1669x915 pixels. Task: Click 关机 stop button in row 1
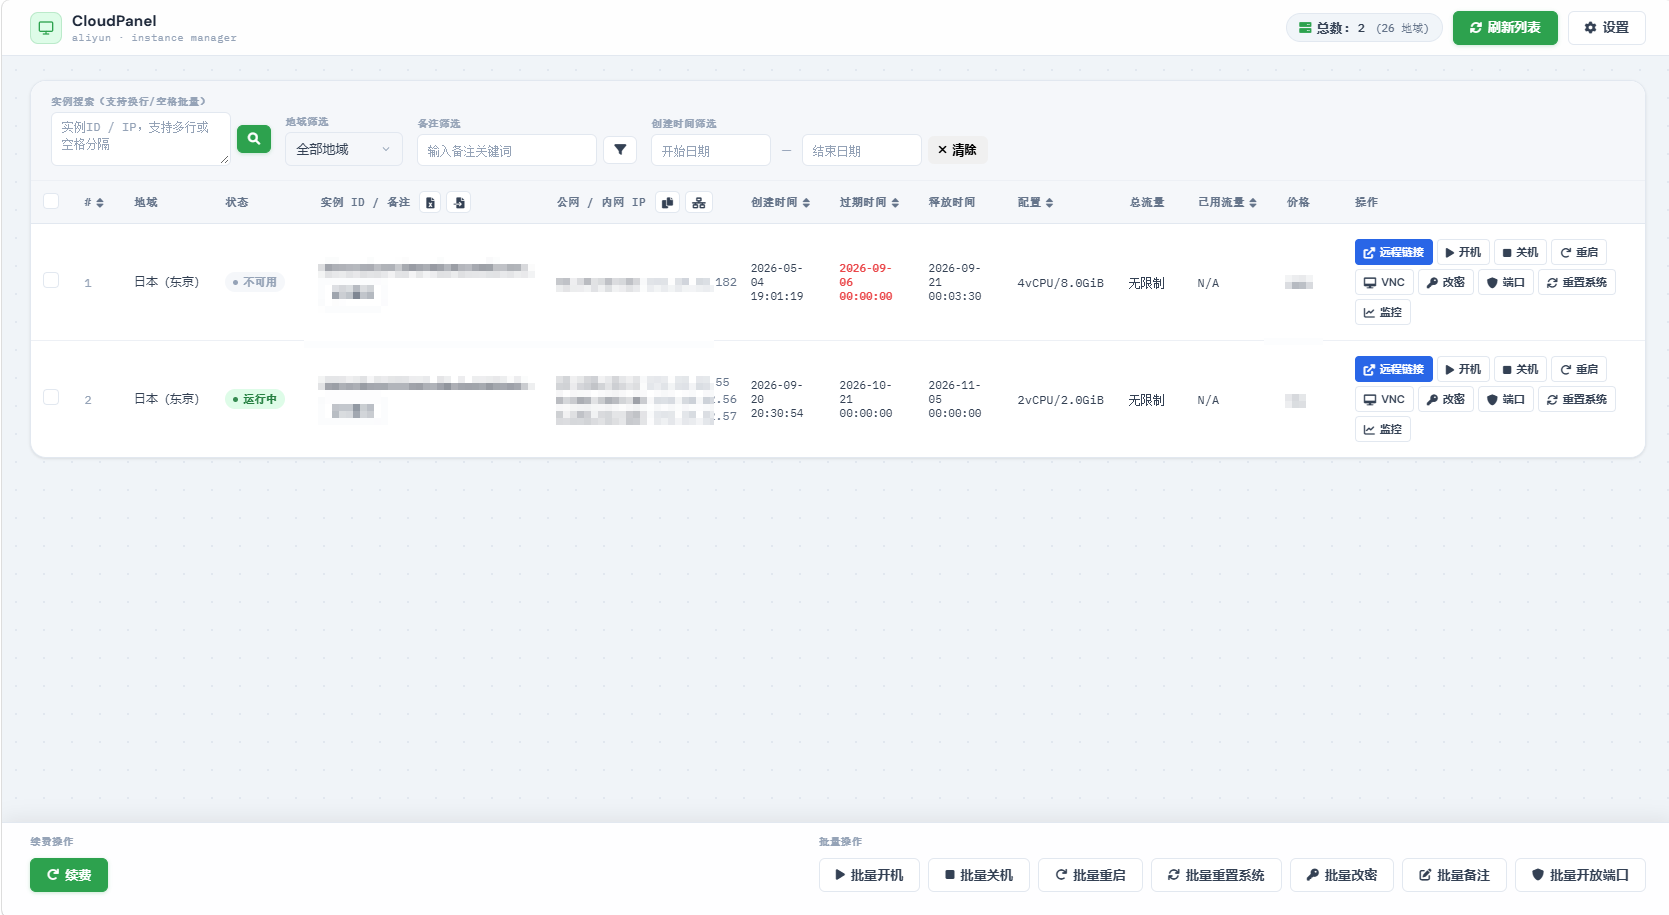pos(1520,252)
